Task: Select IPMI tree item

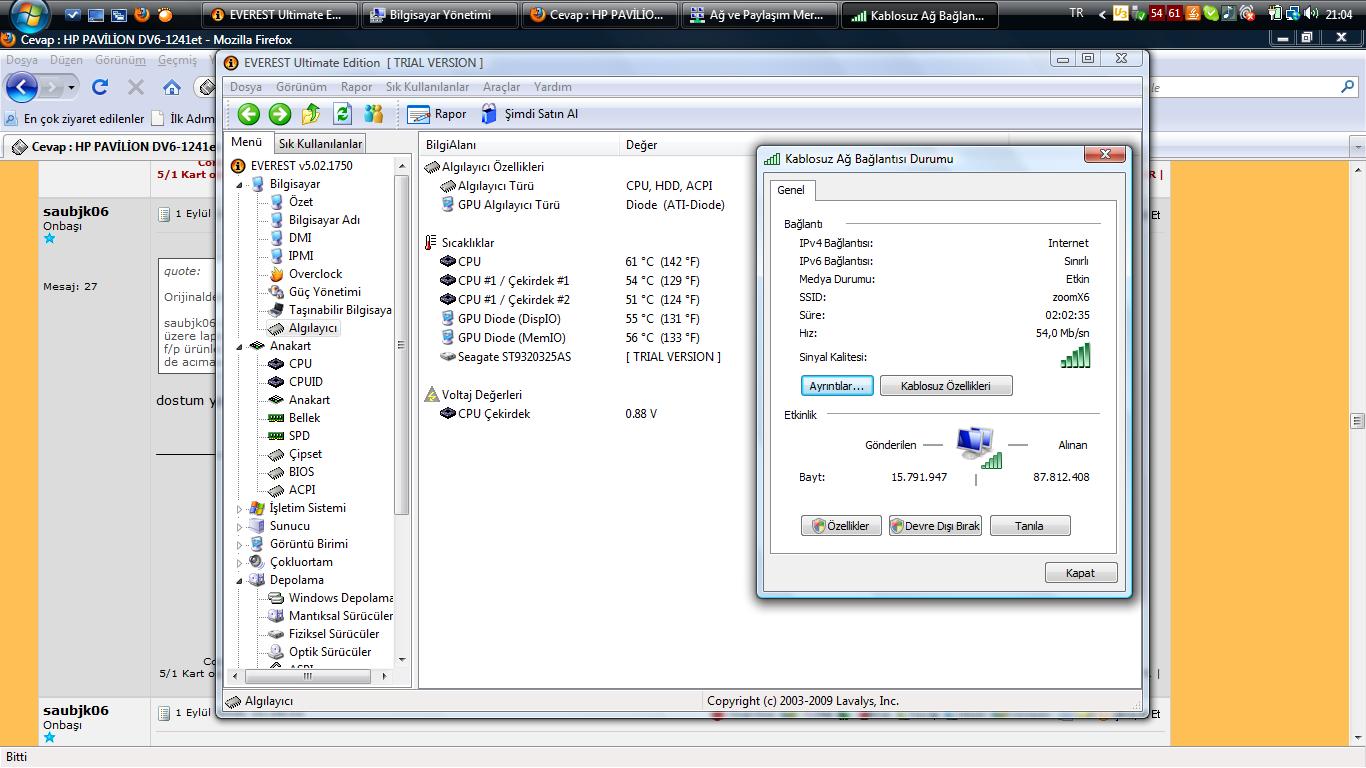Action: coord(301,256)
